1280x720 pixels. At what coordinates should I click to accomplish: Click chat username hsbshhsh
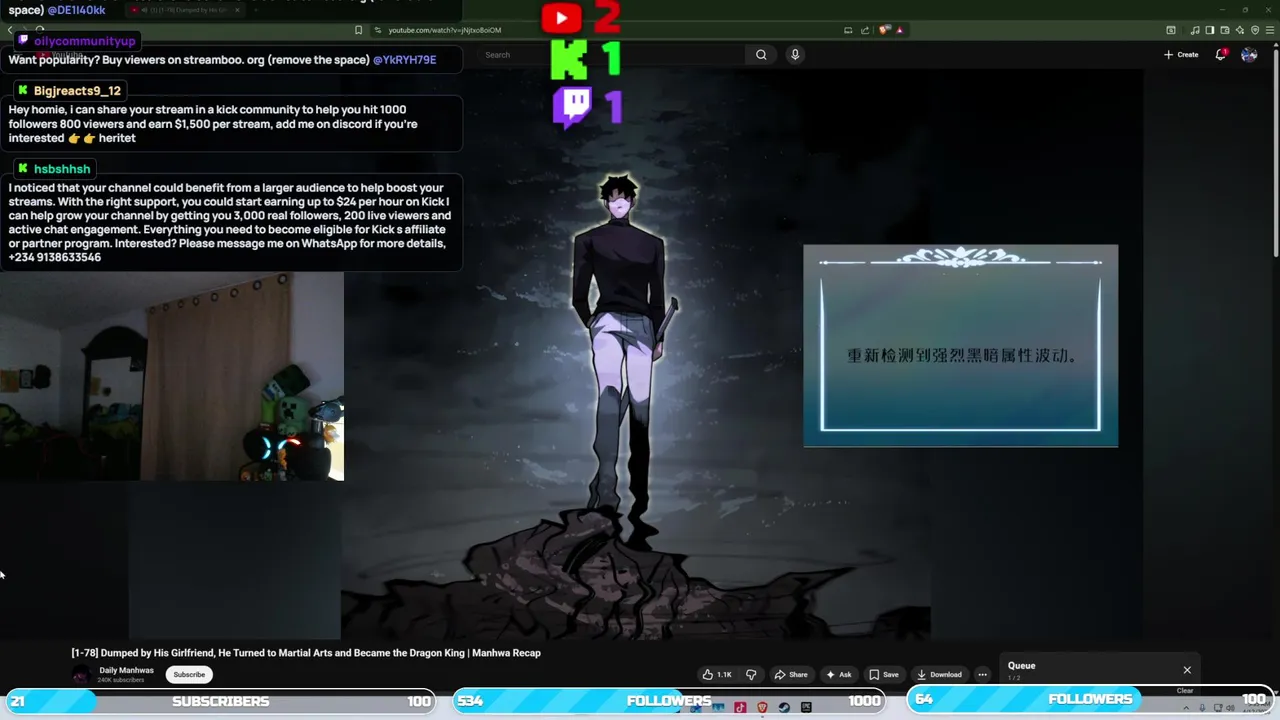pos(62,169)
